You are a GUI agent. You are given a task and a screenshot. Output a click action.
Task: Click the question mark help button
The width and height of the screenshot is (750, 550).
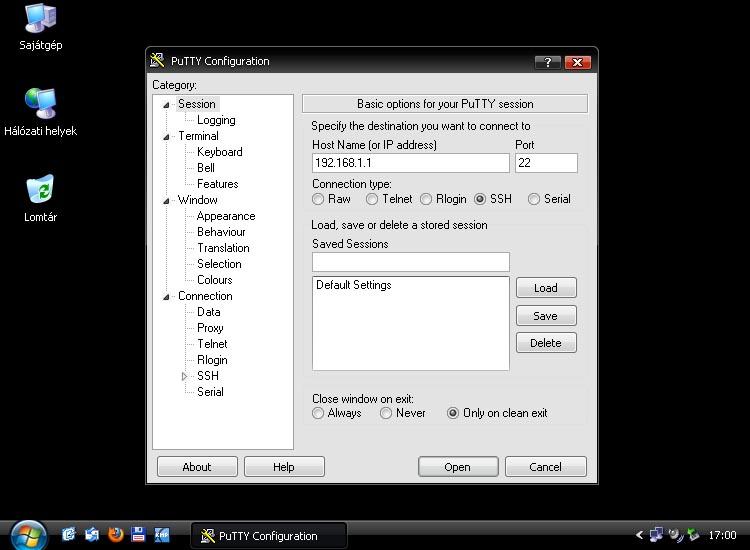pyautogui.click(x=548, y=62)
